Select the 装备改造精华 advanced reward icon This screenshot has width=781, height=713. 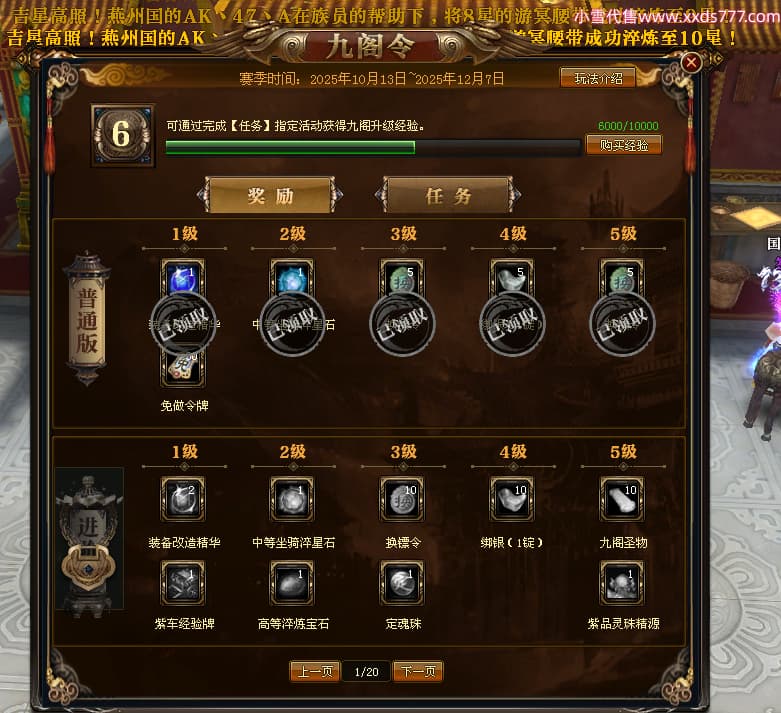[x=183, y=499]
